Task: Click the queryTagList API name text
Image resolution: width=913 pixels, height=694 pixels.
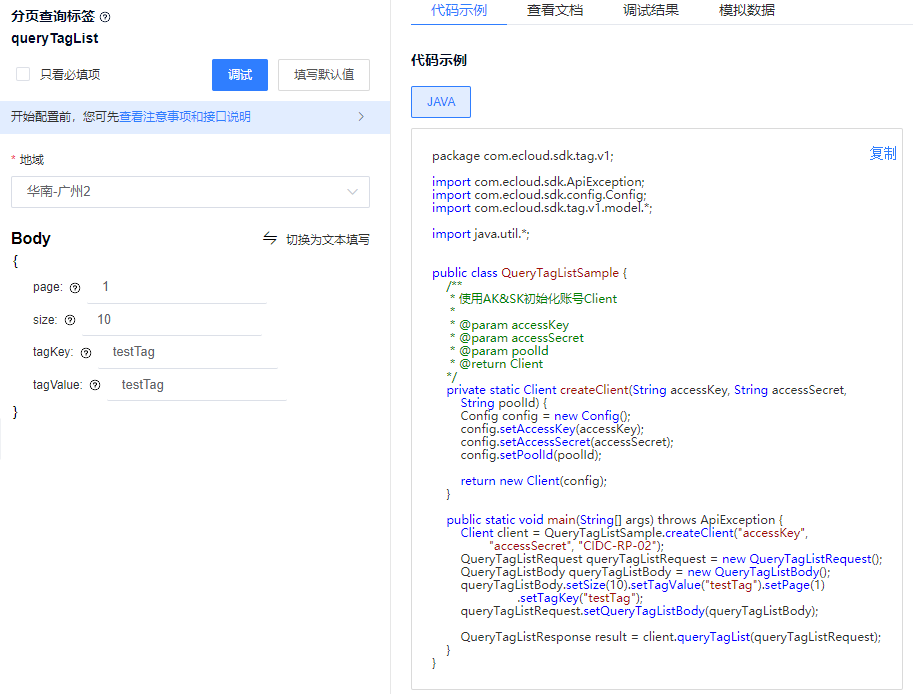Action: [55, 38]
